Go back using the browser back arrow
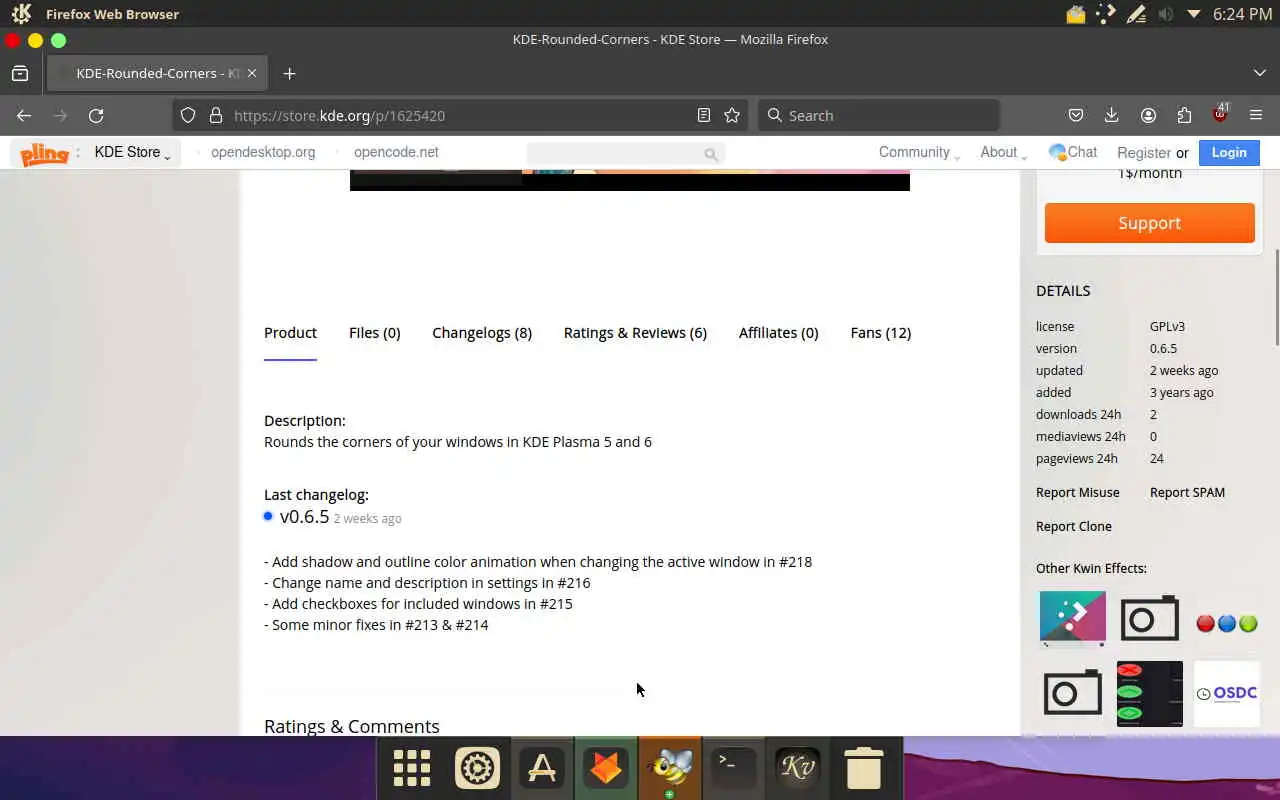This screenshot has height=800, width=1280. click(24, 115)
